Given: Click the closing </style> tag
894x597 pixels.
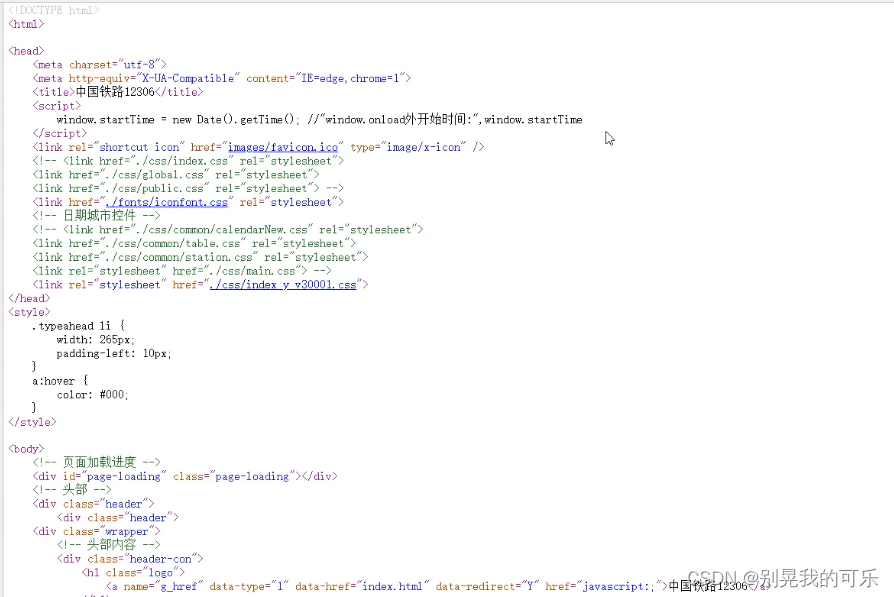Looking at the screenshot, I should click(32, 422).
